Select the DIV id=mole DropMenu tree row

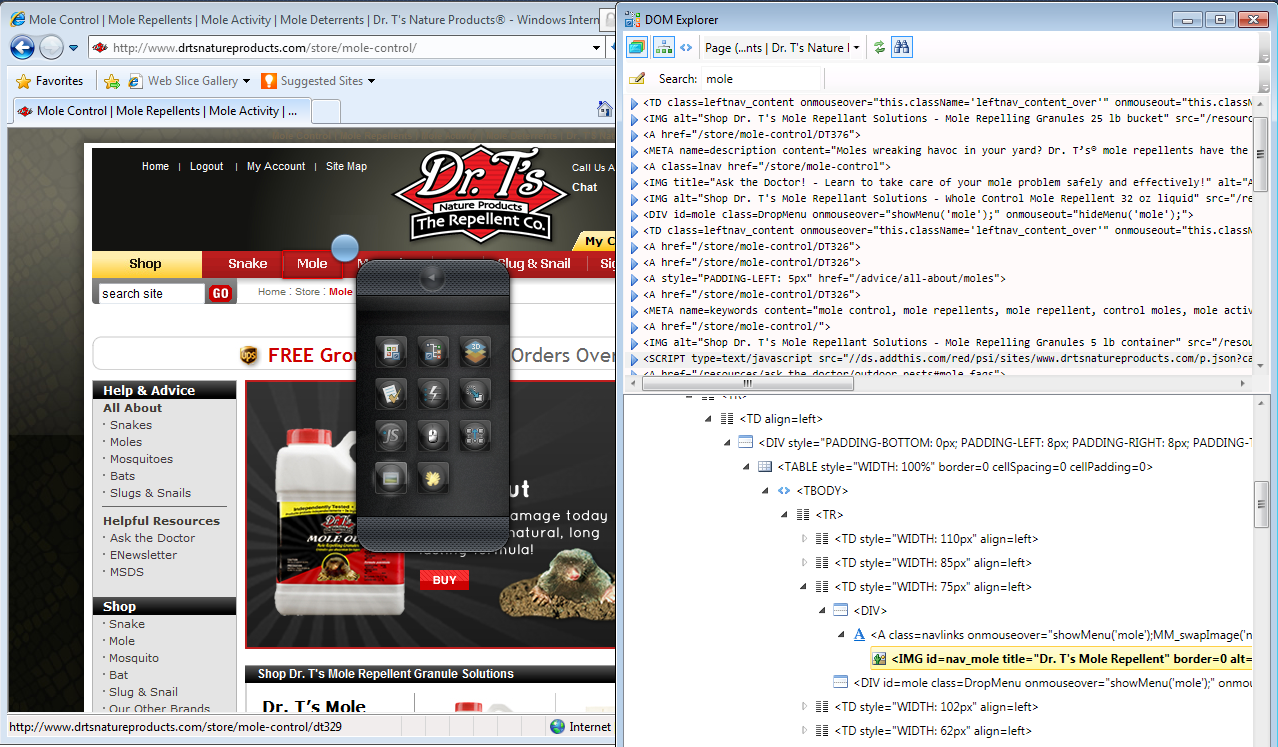(1042, 683)
